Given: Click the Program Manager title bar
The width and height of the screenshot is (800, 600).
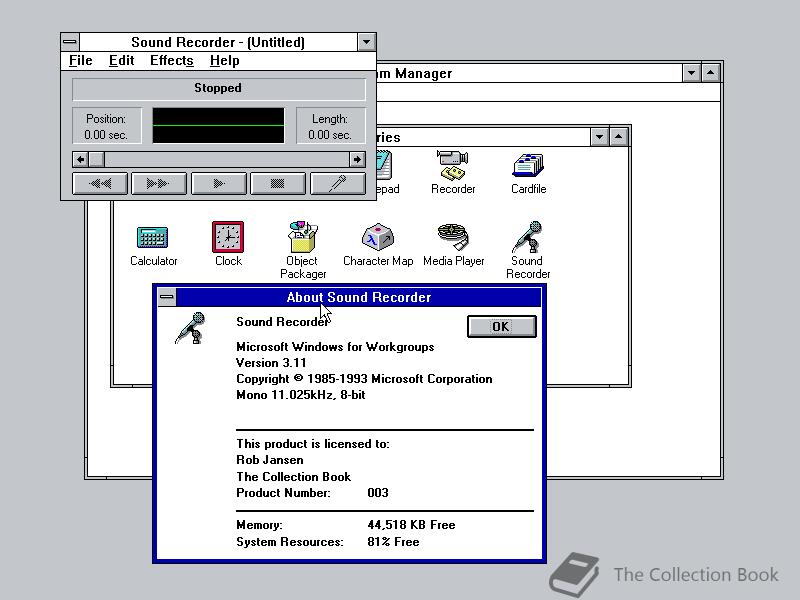Looking at the screenshot, I should (529, 73).
